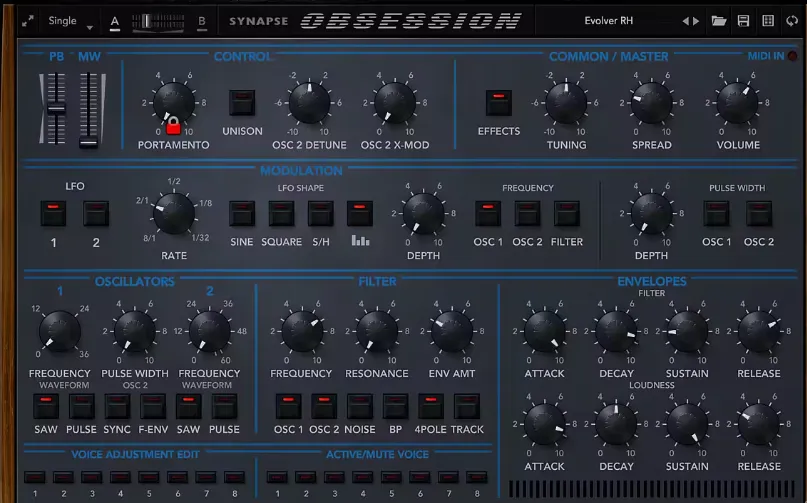Click the filter envelope SUSTAIN knob
The image size is (807, 503).
click(x=687, y=331)
